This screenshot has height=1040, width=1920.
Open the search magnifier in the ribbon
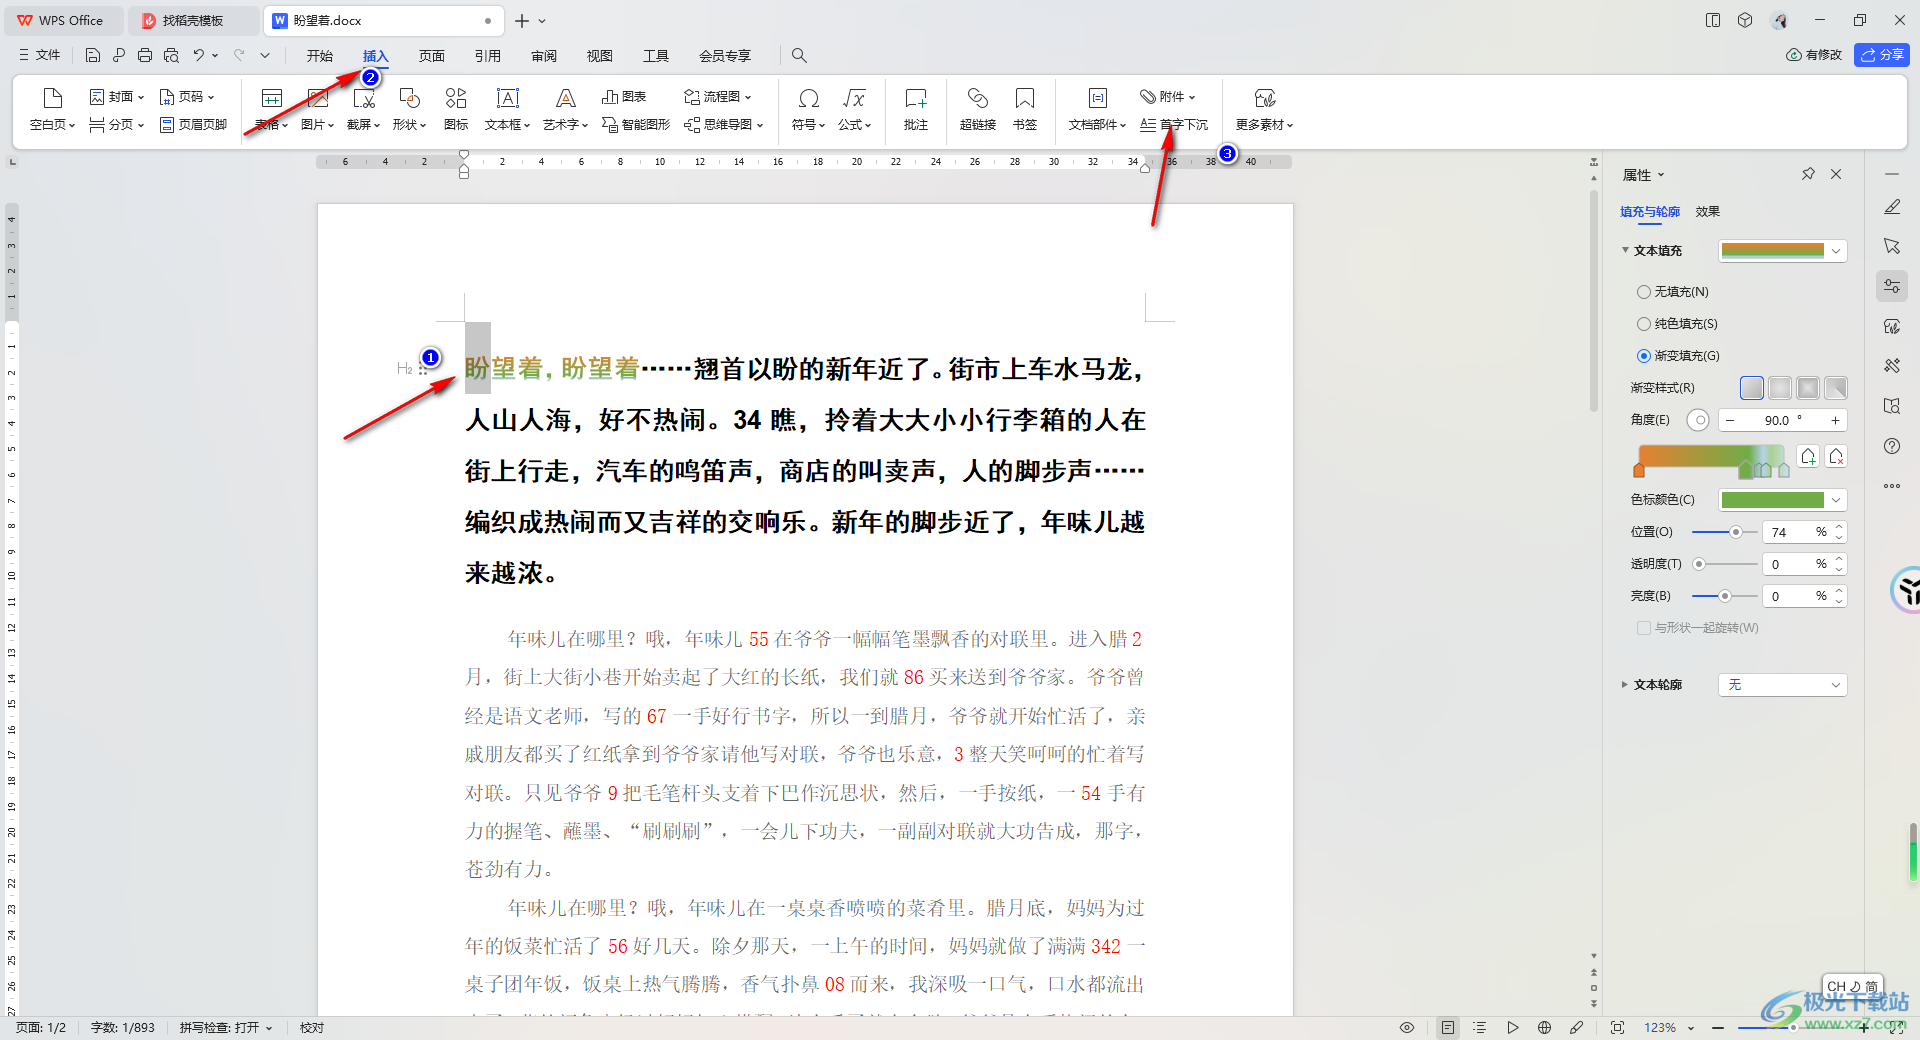tap(799, 55)
